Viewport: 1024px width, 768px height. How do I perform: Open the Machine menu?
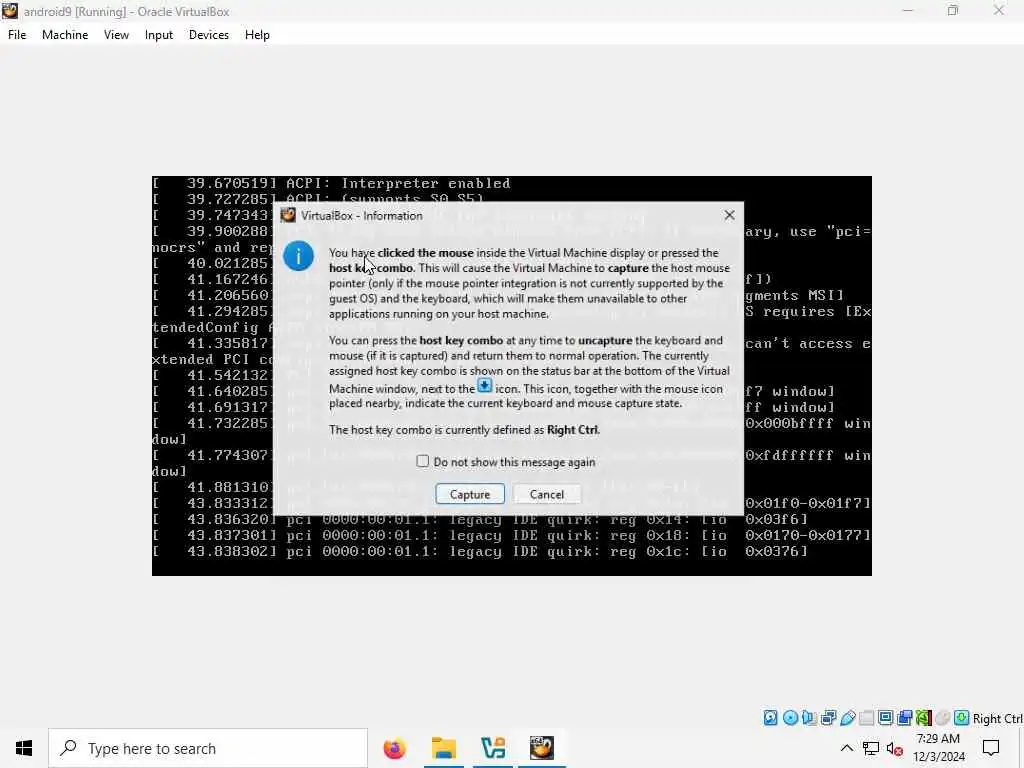[65, 35]
